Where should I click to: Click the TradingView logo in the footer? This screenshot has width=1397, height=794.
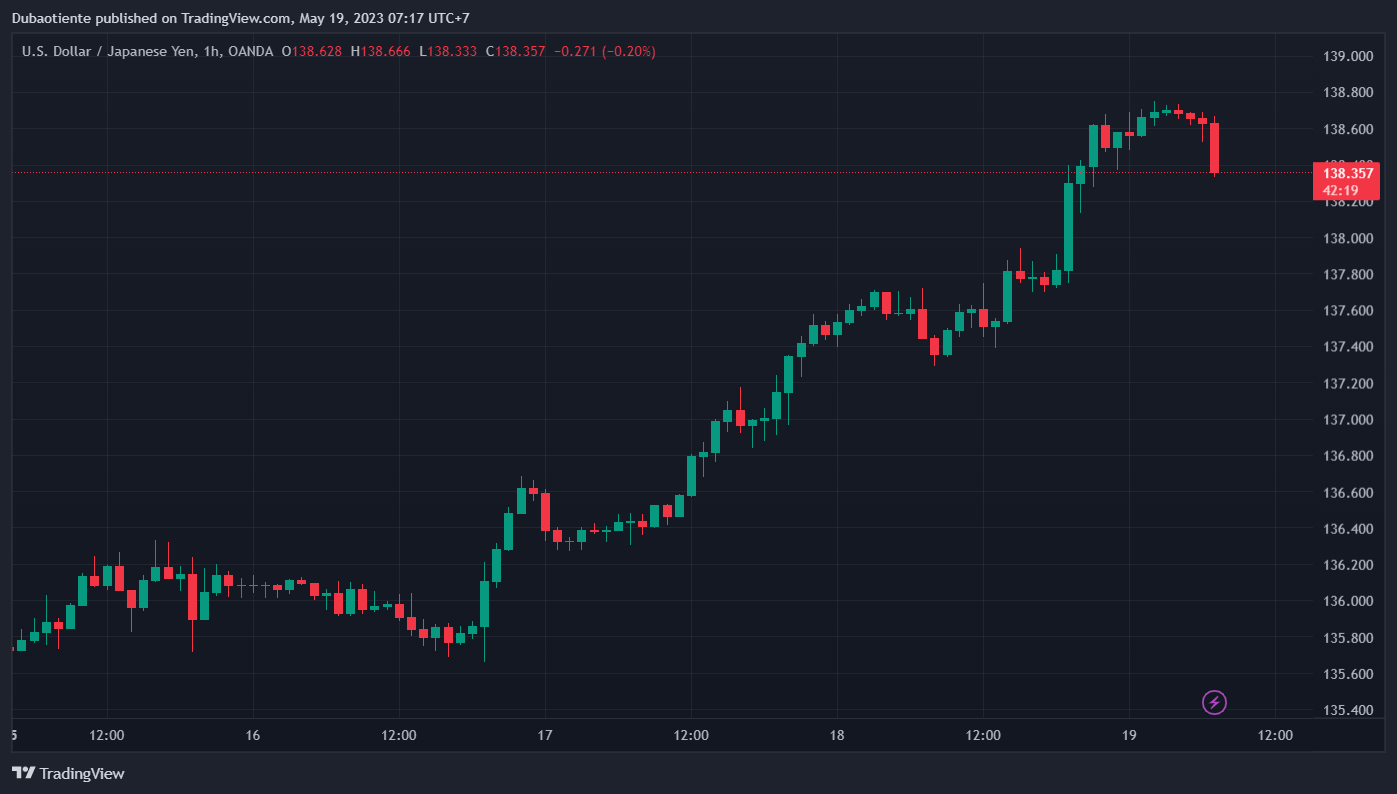pos(67,773)
